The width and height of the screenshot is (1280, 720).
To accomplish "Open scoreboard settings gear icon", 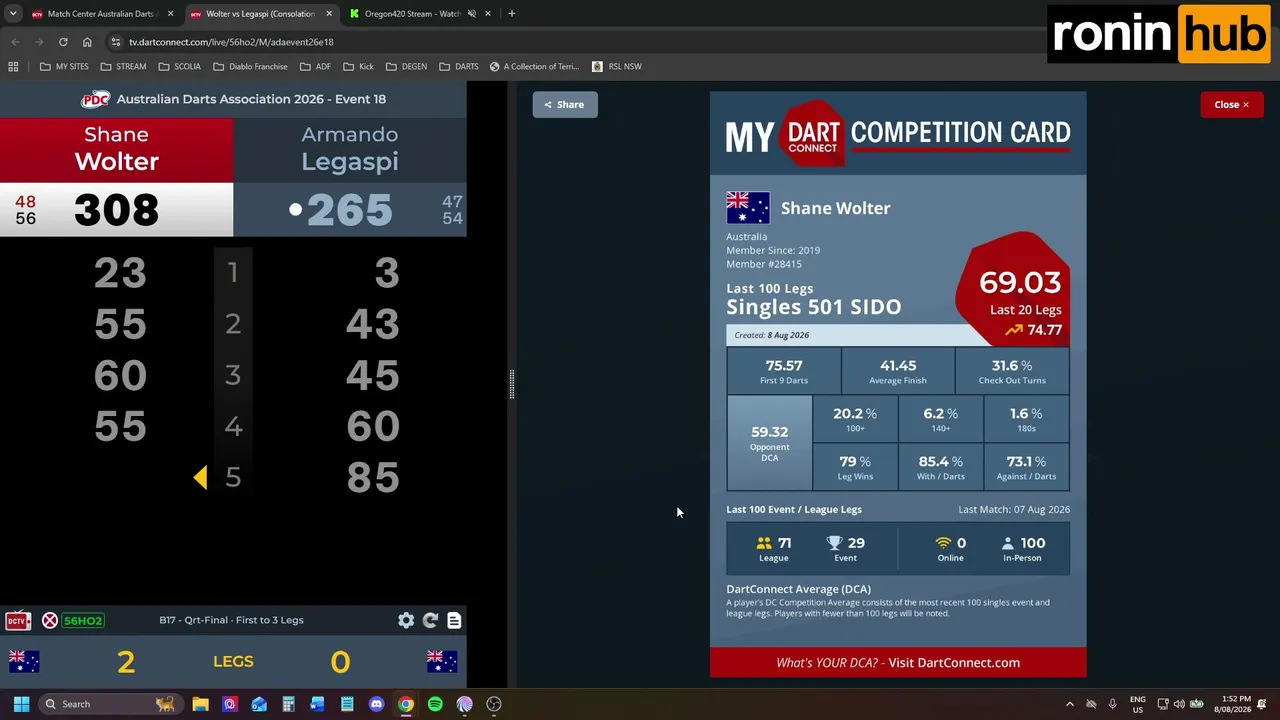I will [406, 620].
